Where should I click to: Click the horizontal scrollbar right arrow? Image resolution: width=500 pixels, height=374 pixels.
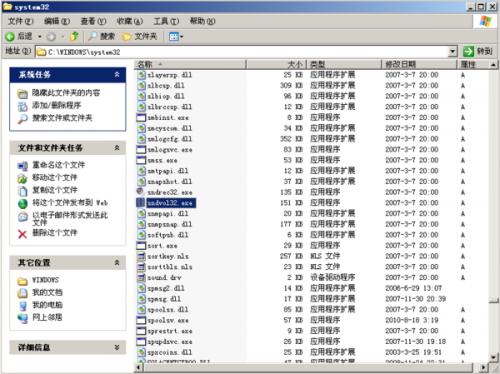pyautogui.click(x=483, y=367)
